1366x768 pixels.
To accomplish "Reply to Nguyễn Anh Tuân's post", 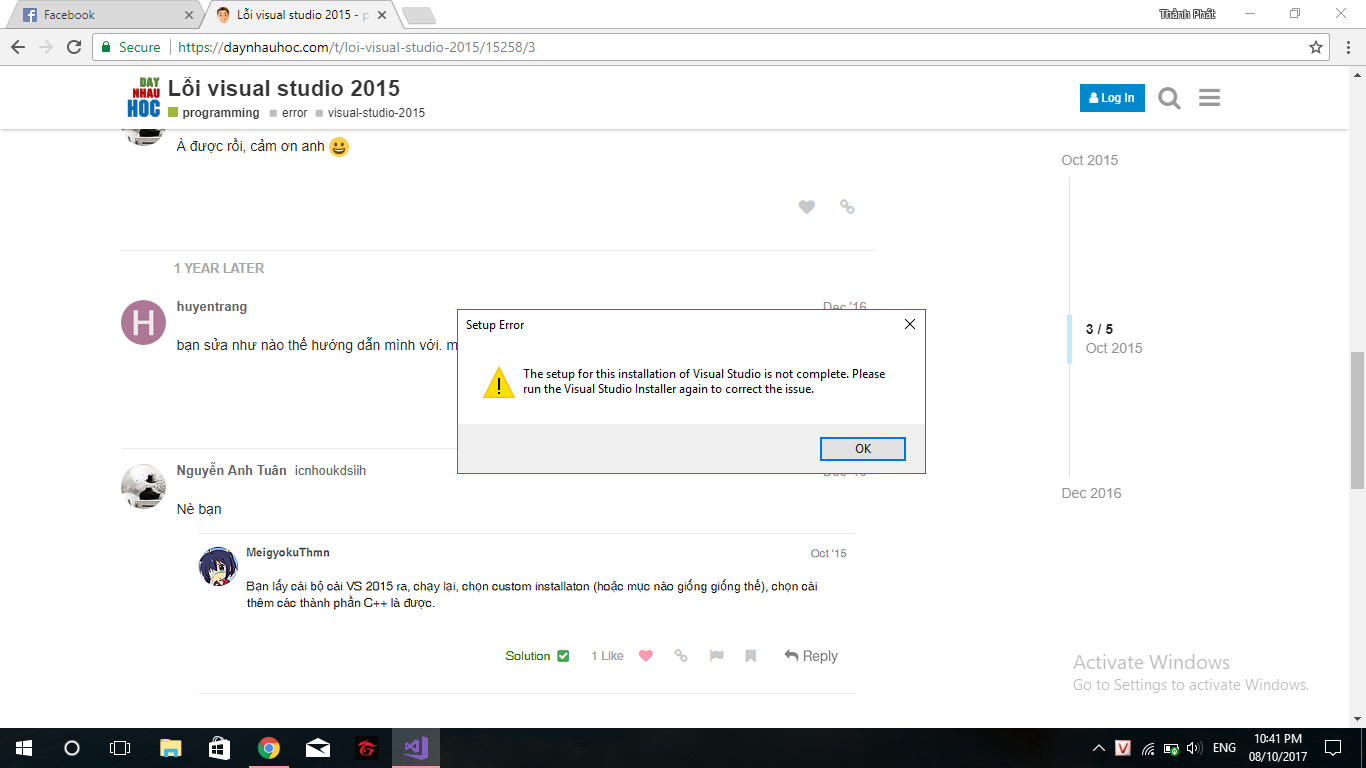I will point(811,656).
